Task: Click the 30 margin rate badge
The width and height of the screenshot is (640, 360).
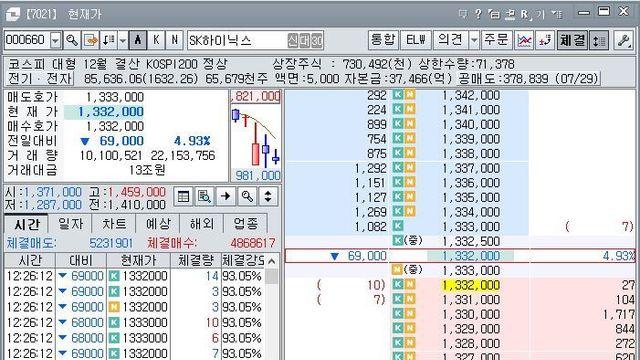Action: [317, 40]
